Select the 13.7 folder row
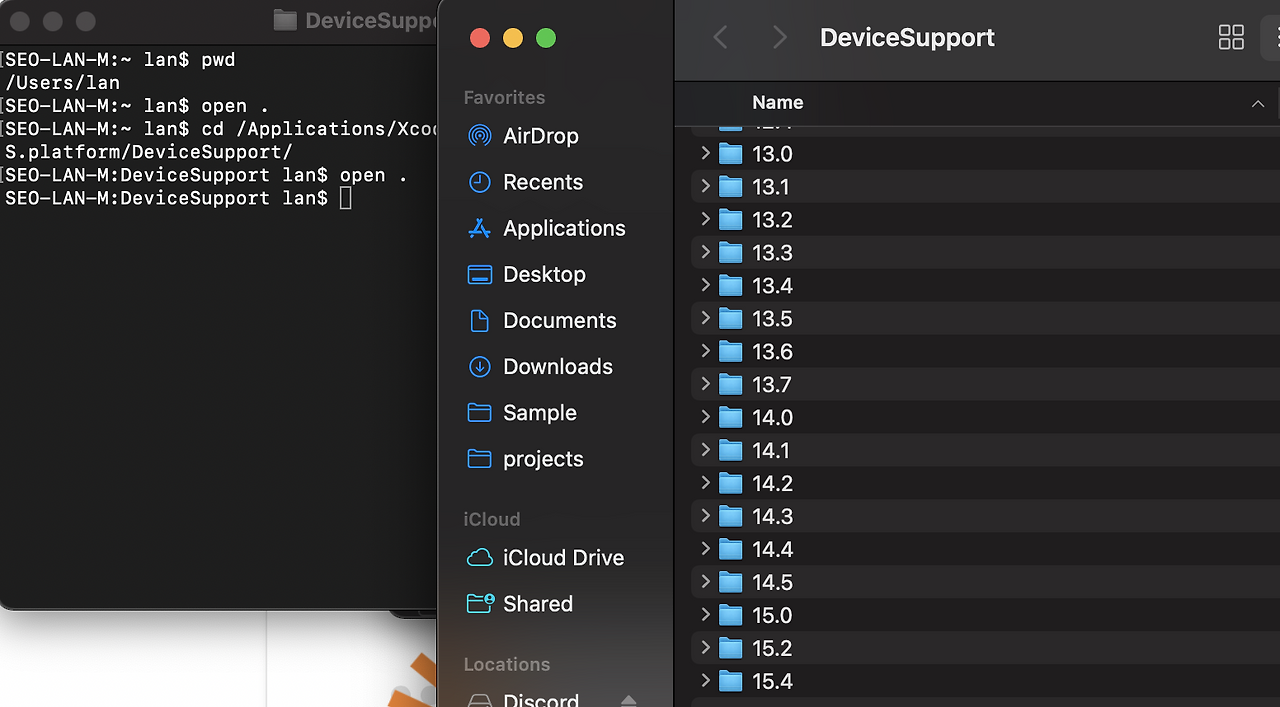The image size is (1280, 707). pyautogui.click(x=985, y=384)
